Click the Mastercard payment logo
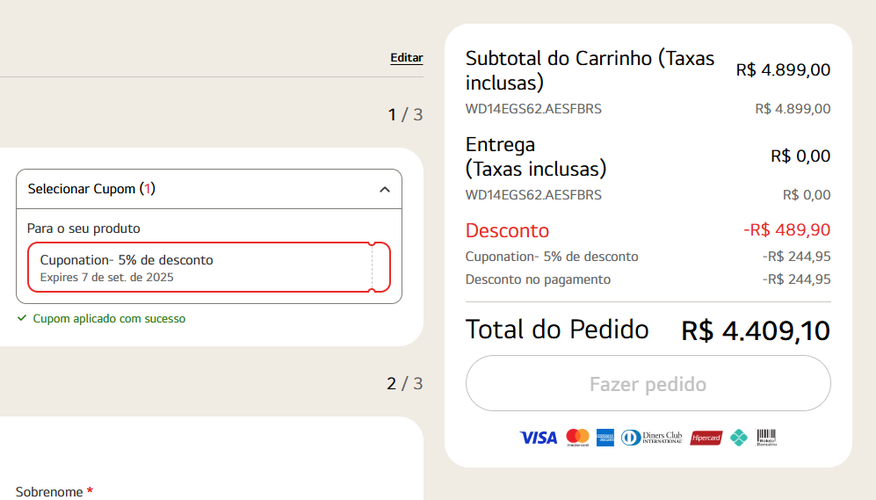The width and height of the screenshot is (876, 500). click(578, 438)
